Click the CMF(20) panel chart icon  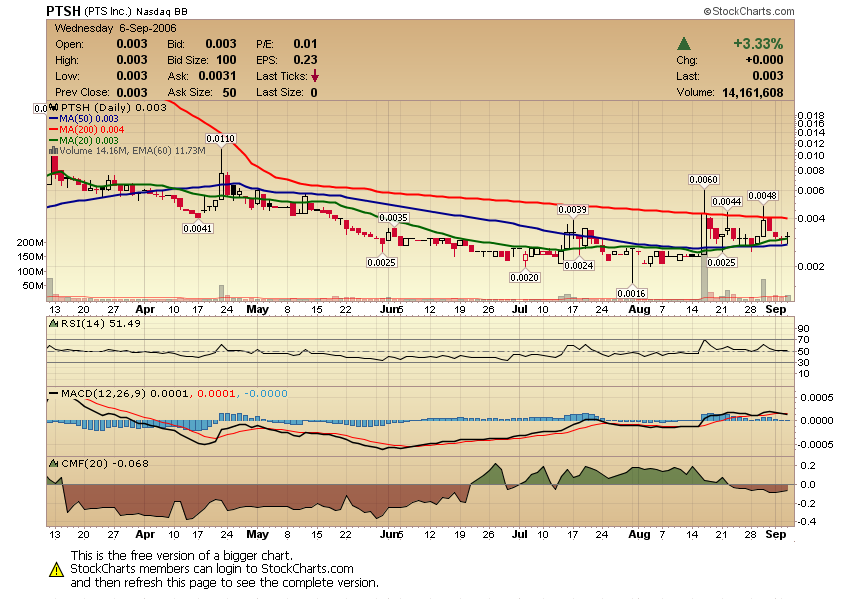point(53,463)
